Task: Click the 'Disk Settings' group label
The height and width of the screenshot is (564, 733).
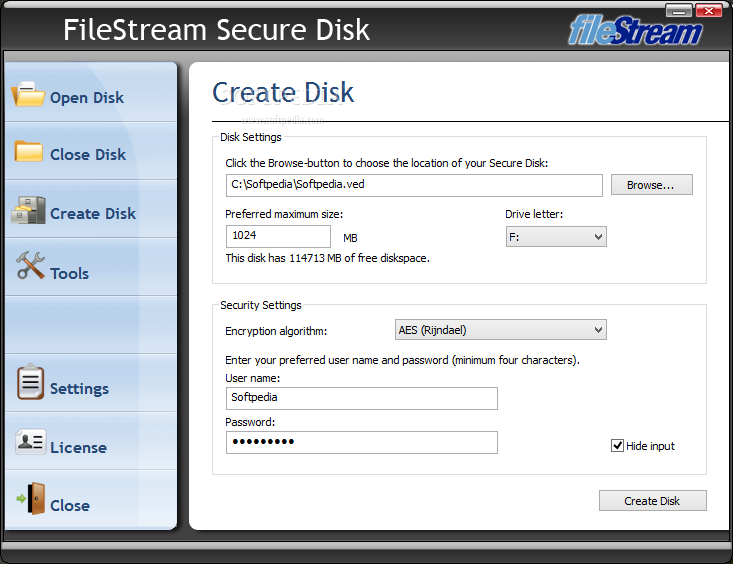Action: pos(251,137)
